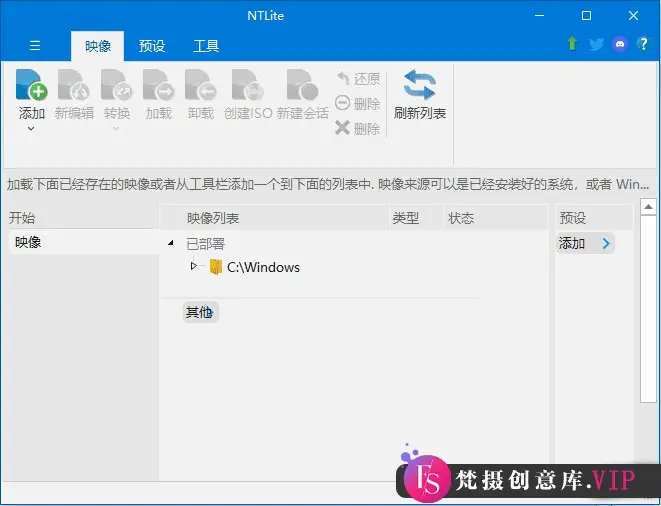Minimize the NTLite window
The image size is (661, 506).
(x=539, y=16)
